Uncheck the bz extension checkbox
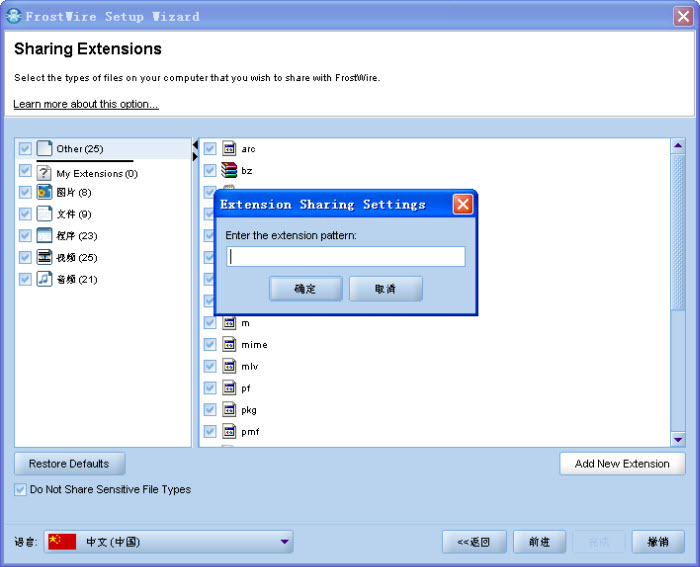 click(x=210, y=170)
